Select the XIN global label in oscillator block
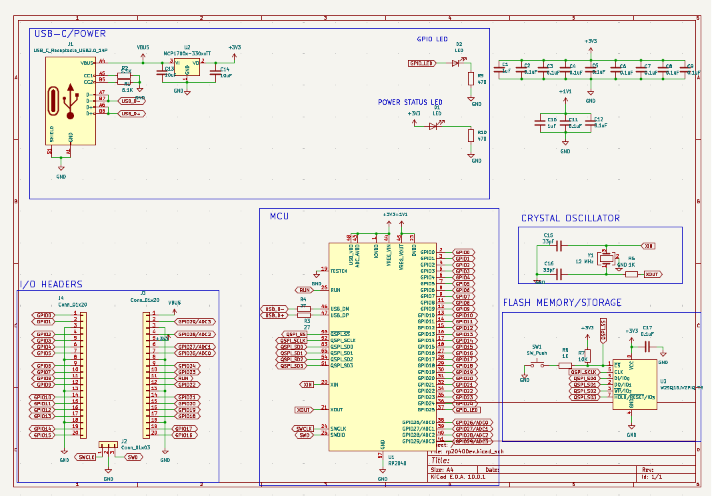 point(648,246)
